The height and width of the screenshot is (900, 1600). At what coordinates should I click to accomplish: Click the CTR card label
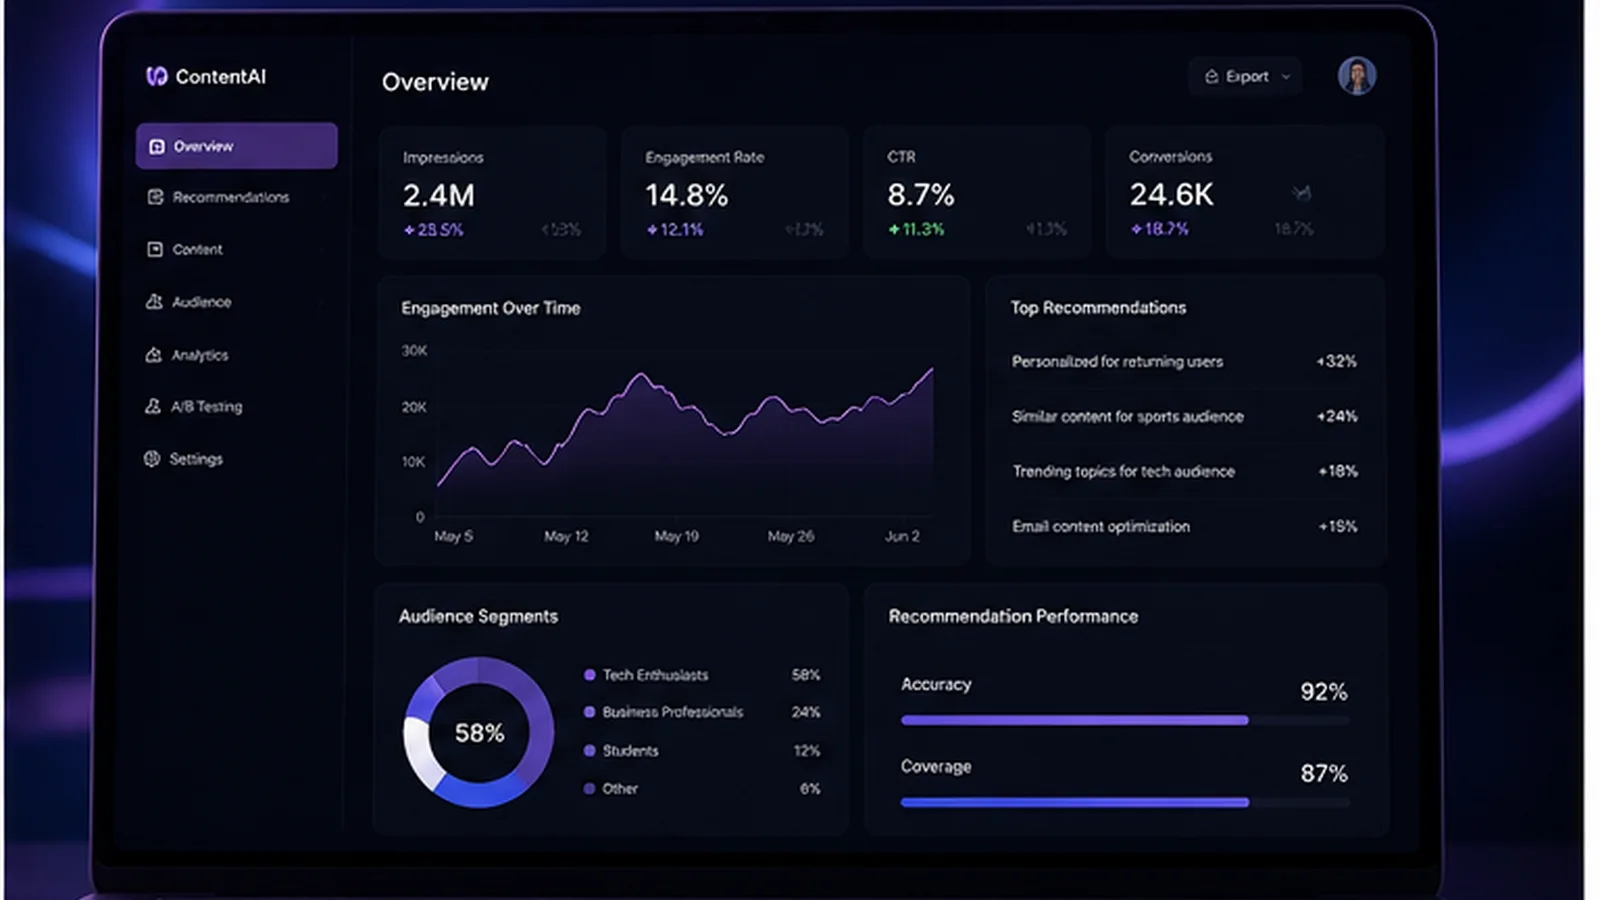(x=901, y=157)
